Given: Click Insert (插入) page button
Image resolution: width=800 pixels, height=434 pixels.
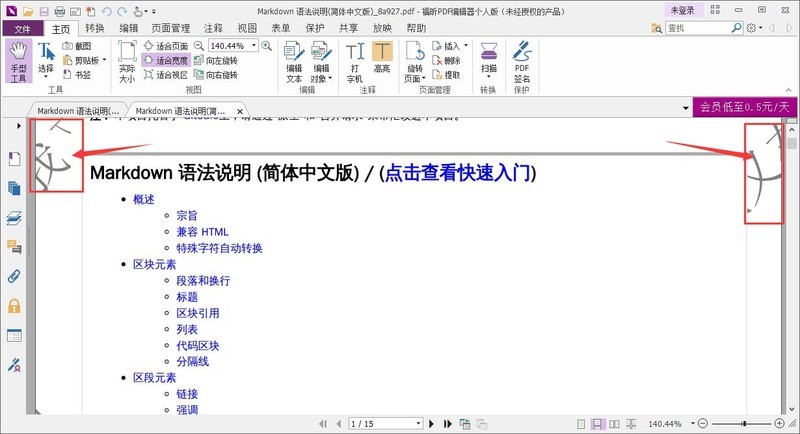Looking at the screenshot, I should pos(446,46).
